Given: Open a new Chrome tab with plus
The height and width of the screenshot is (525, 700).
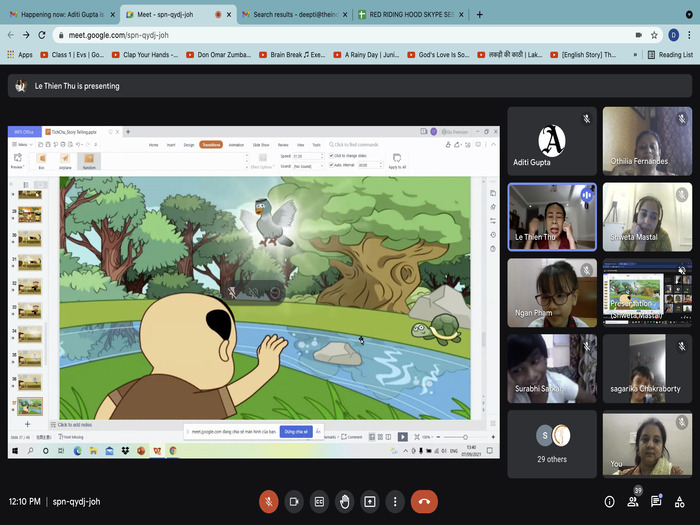Looking at the screenshot, I should (x=479, y=14).
